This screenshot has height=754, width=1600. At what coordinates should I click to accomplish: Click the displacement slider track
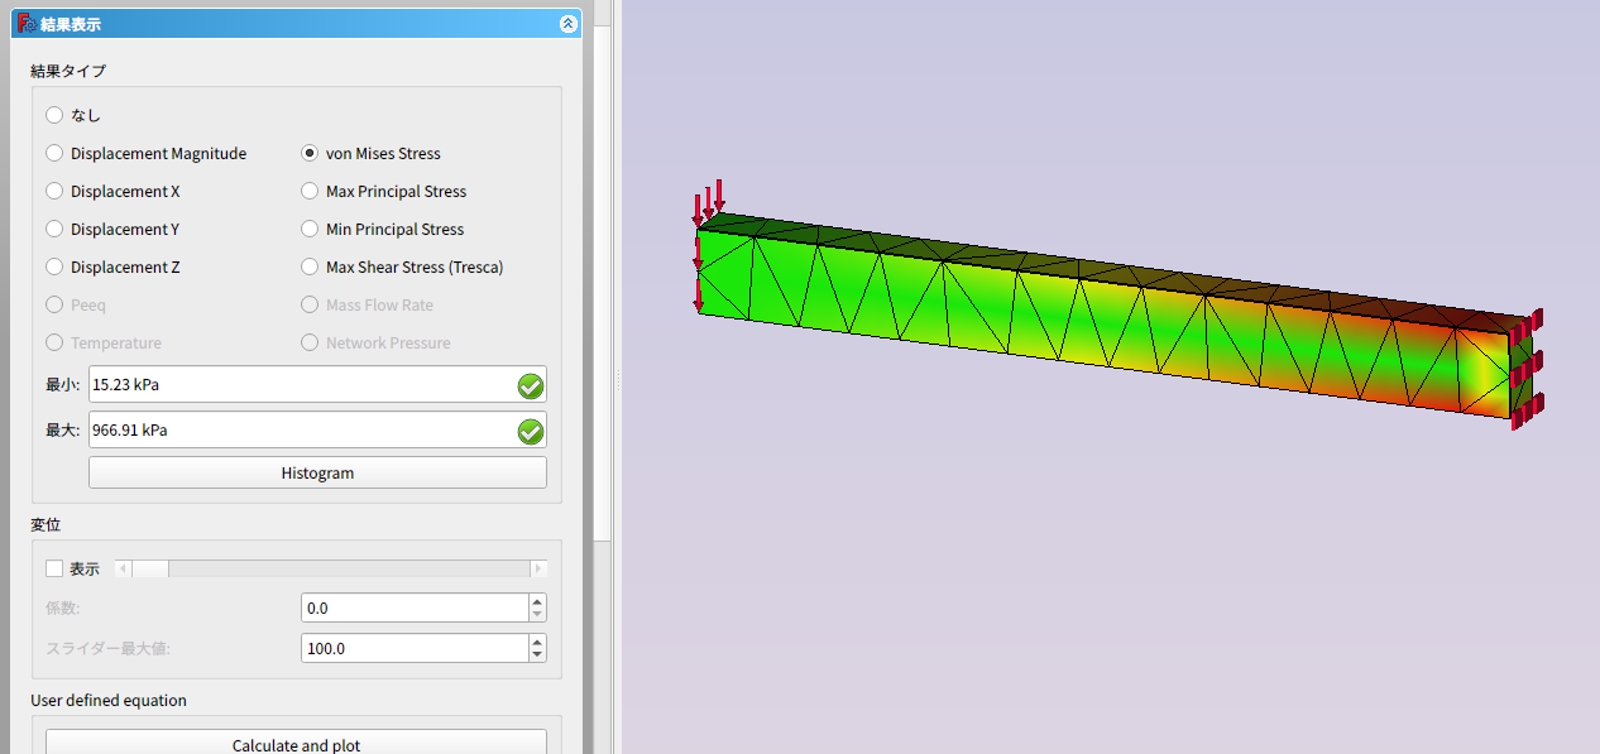tap(350, 569)
